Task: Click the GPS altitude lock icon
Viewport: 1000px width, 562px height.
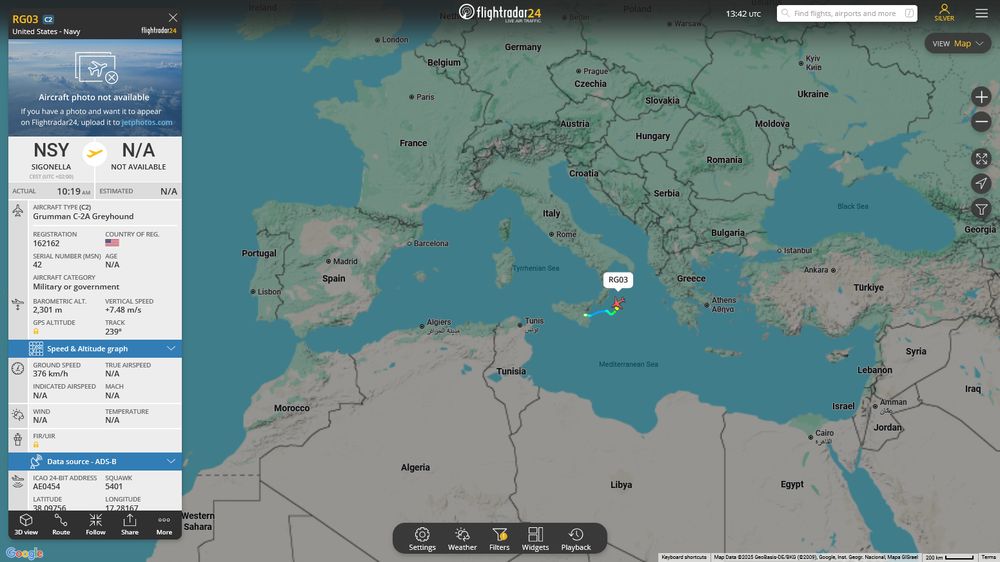Action: (36, 331)
